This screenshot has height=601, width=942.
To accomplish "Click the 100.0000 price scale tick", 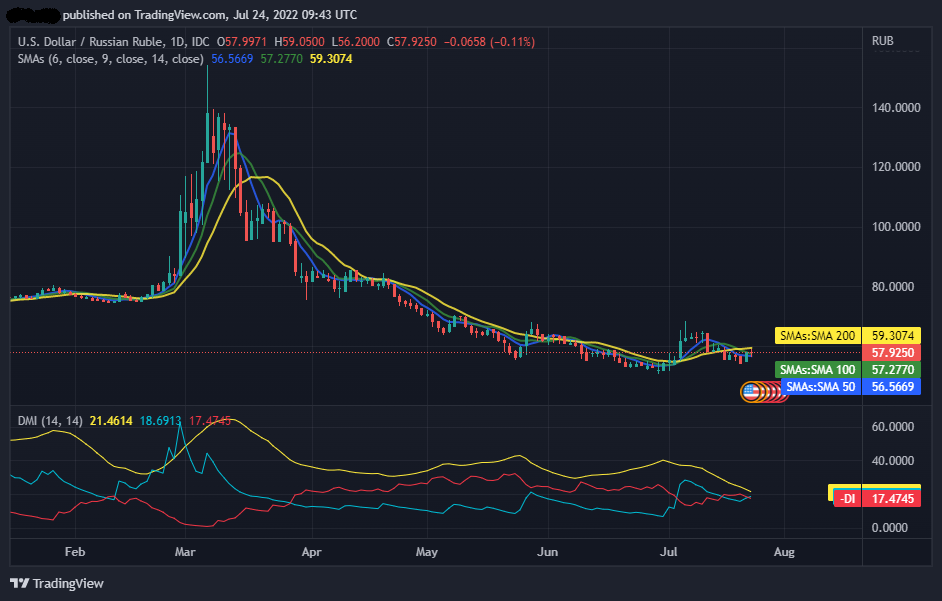I will click(896, 227).
